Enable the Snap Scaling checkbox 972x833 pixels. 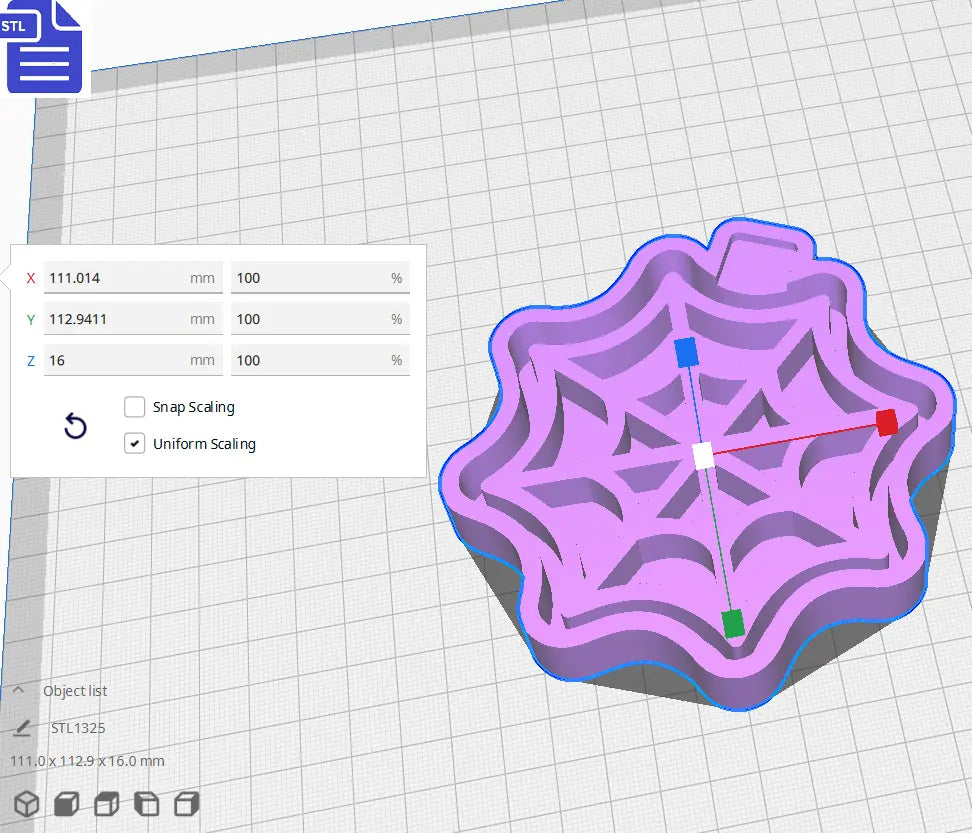[x=135, y=407]
